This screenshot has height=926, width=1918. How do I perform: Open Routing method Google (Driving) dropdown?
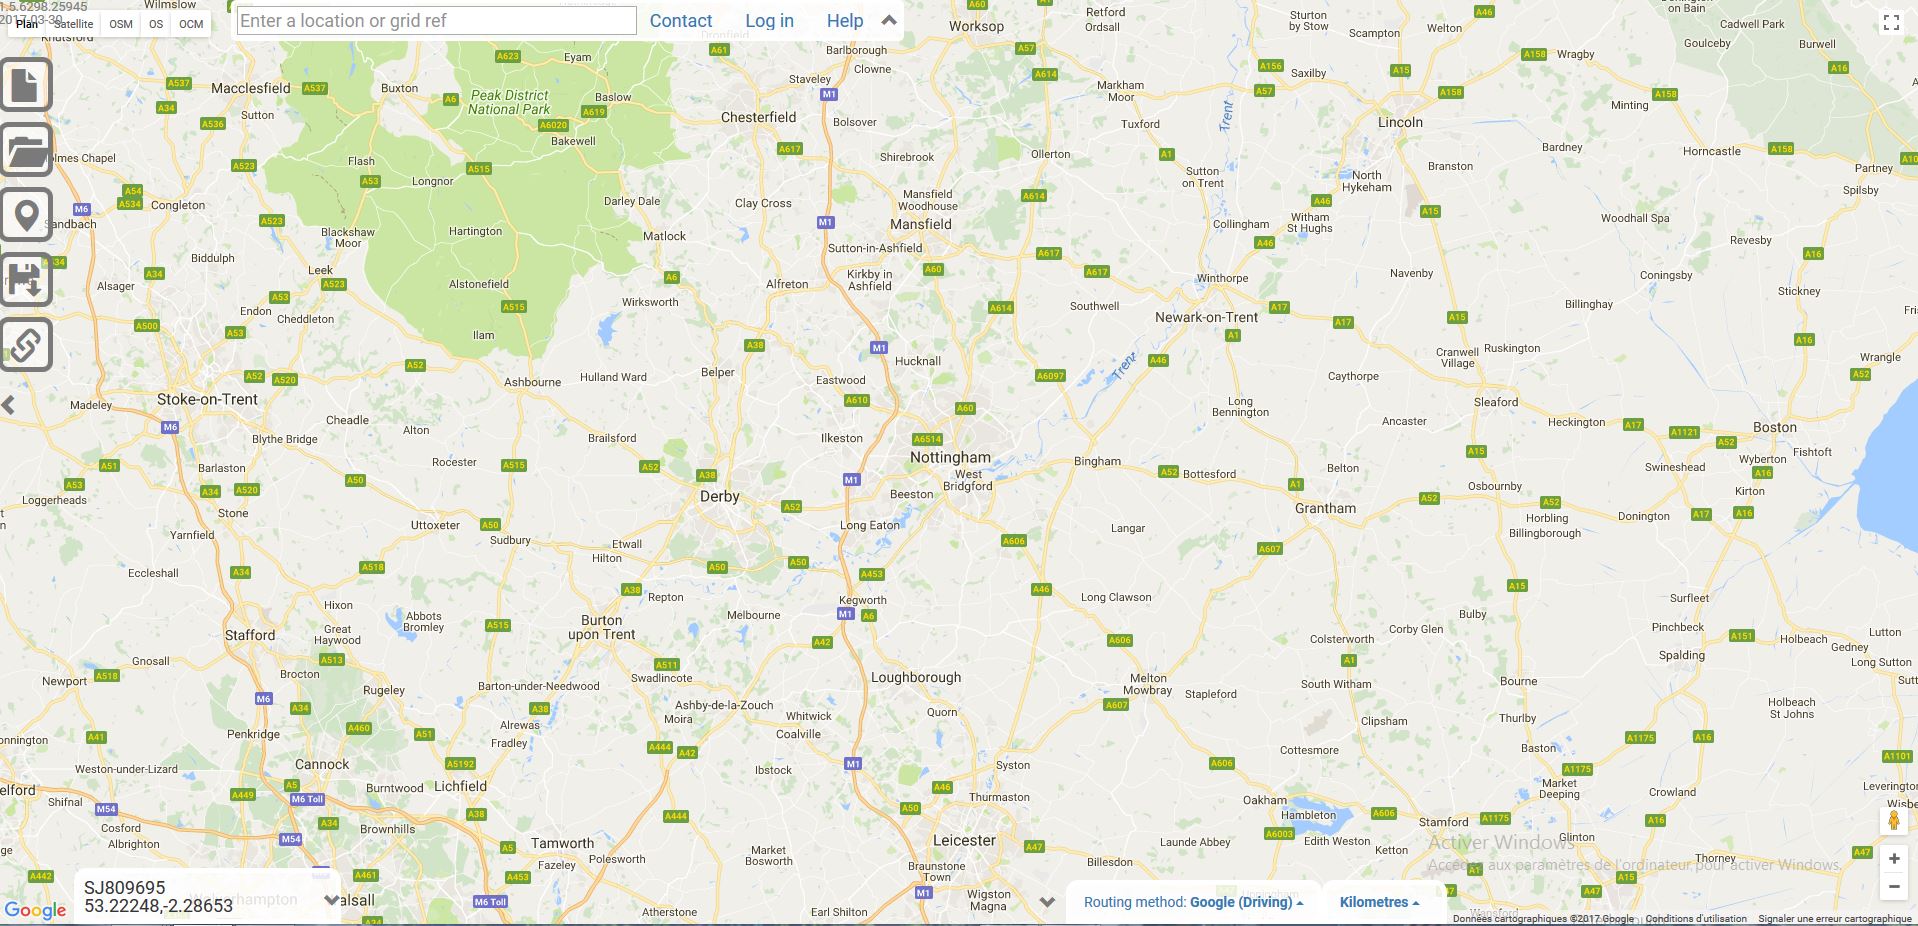[1193, 902]
